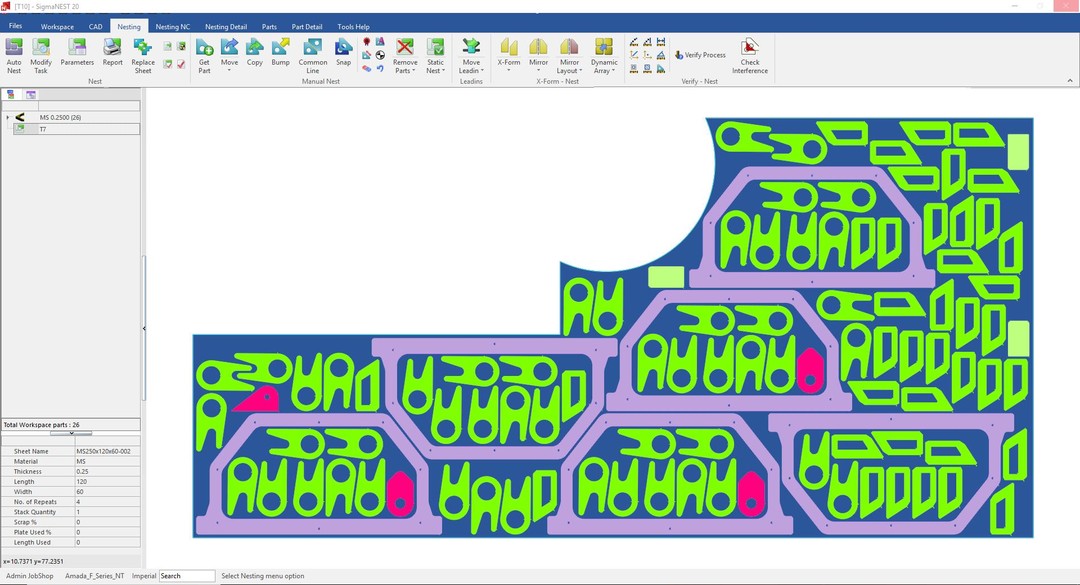This screenshot has width=1080, height=585.
Task: Click the Check Interference icon
Action: click(x=750, y=54)
